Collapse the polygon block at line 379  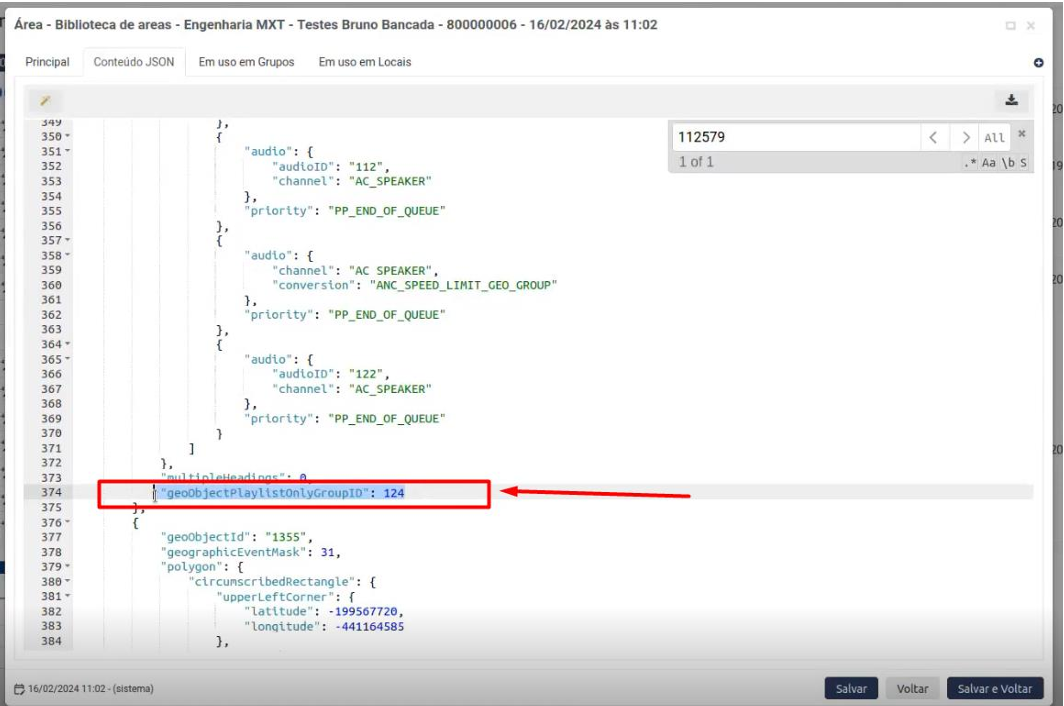click(68, 567)
